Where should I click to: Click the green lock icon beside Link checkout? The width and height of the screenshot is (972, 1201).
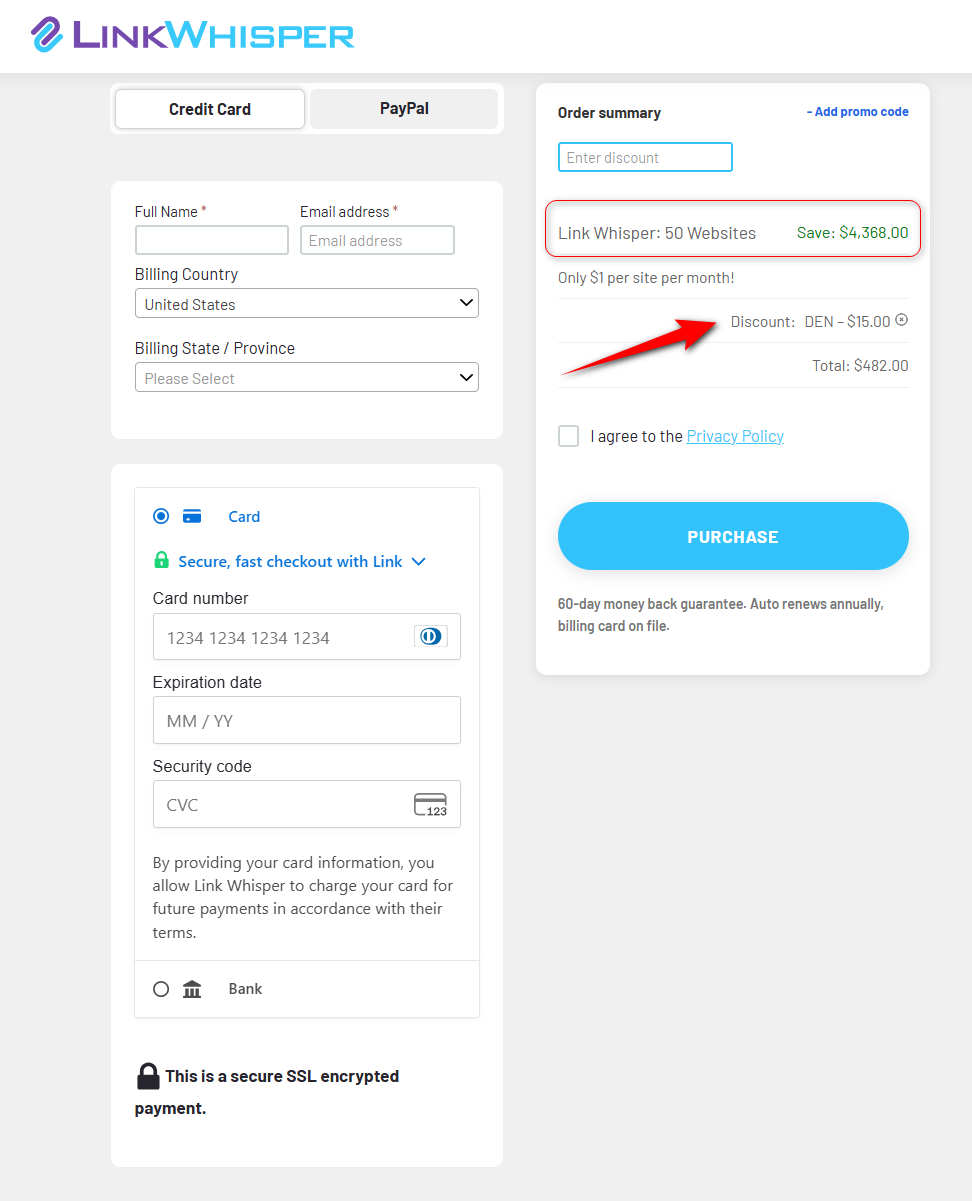click(161, 561)
